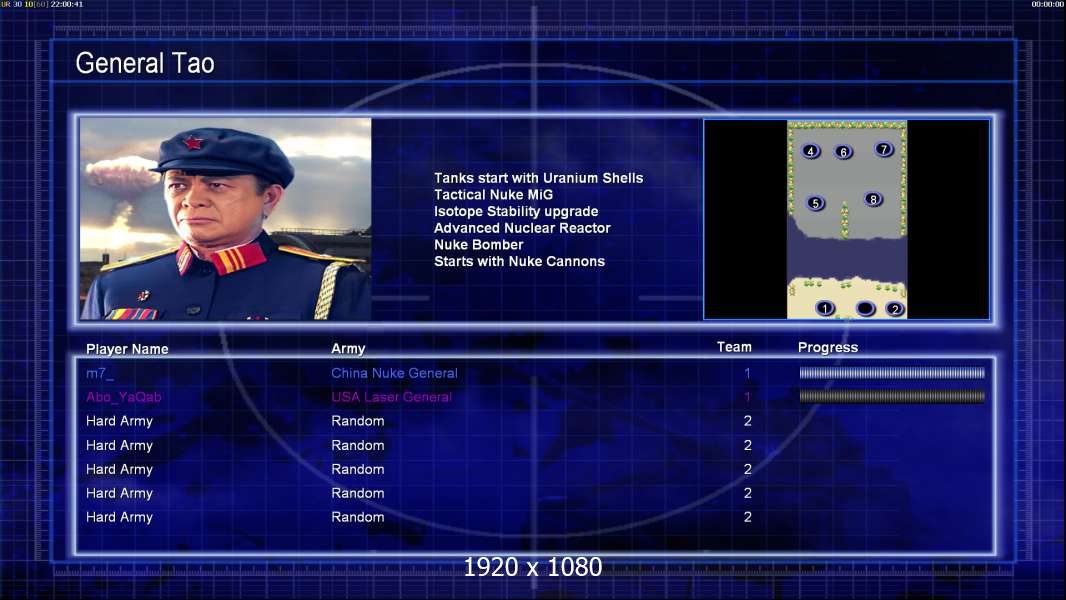Click General Tao's portrait image

[225, 219]
